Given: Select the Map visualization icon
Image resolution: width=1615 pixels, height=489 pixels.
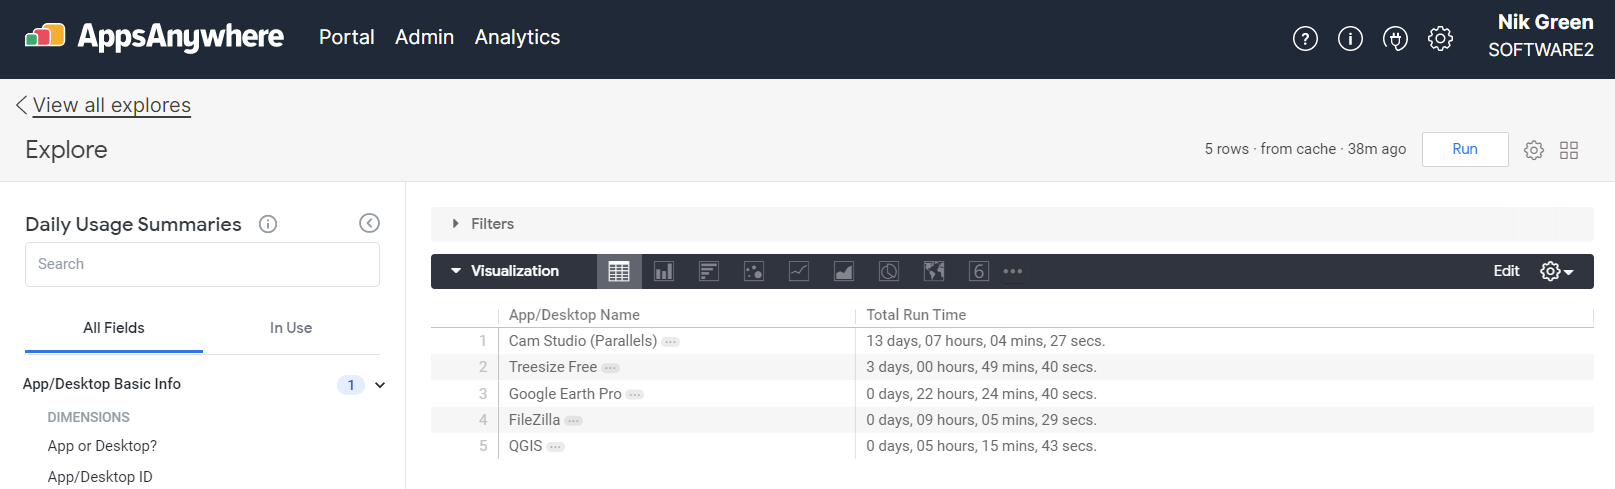Looking at the screenshot, I should (934, 271).
